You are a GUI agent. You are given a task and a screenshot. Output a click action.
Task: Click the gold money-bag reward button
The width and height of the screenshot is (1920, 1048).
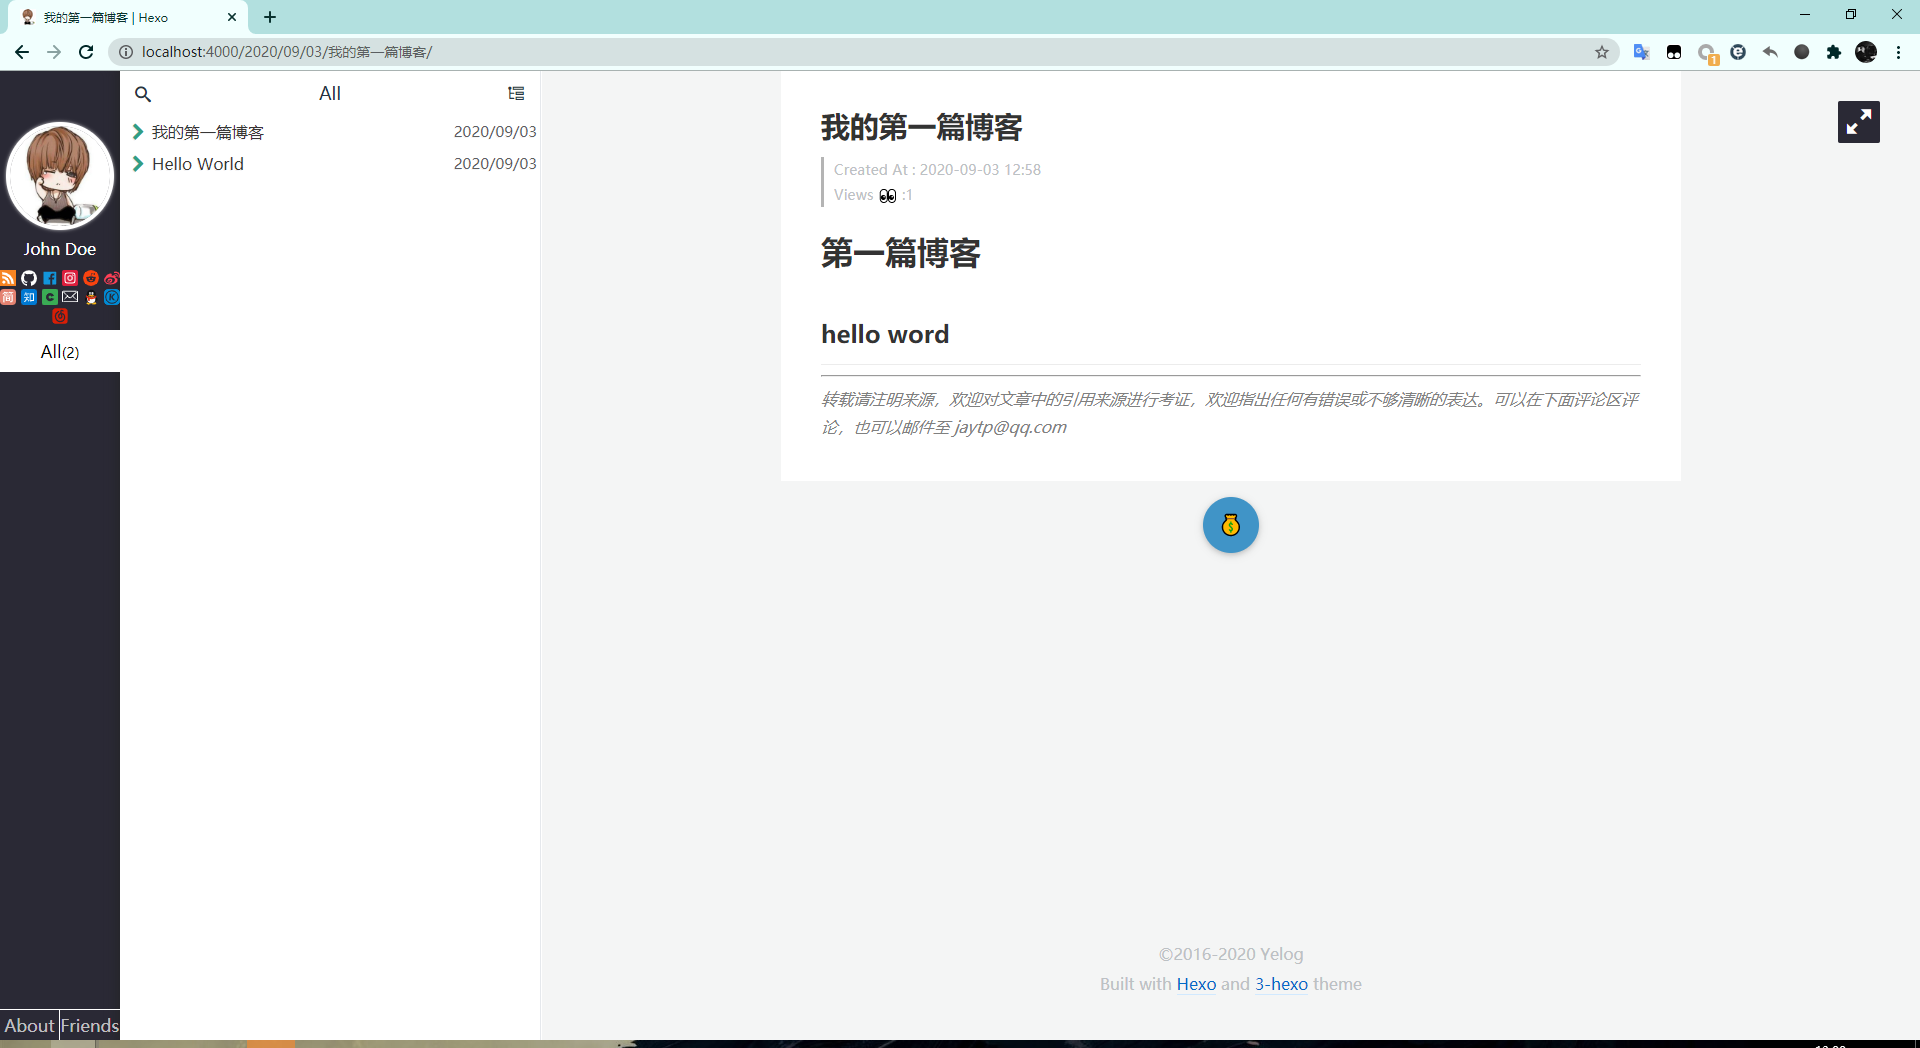(x=1230, y=525)
